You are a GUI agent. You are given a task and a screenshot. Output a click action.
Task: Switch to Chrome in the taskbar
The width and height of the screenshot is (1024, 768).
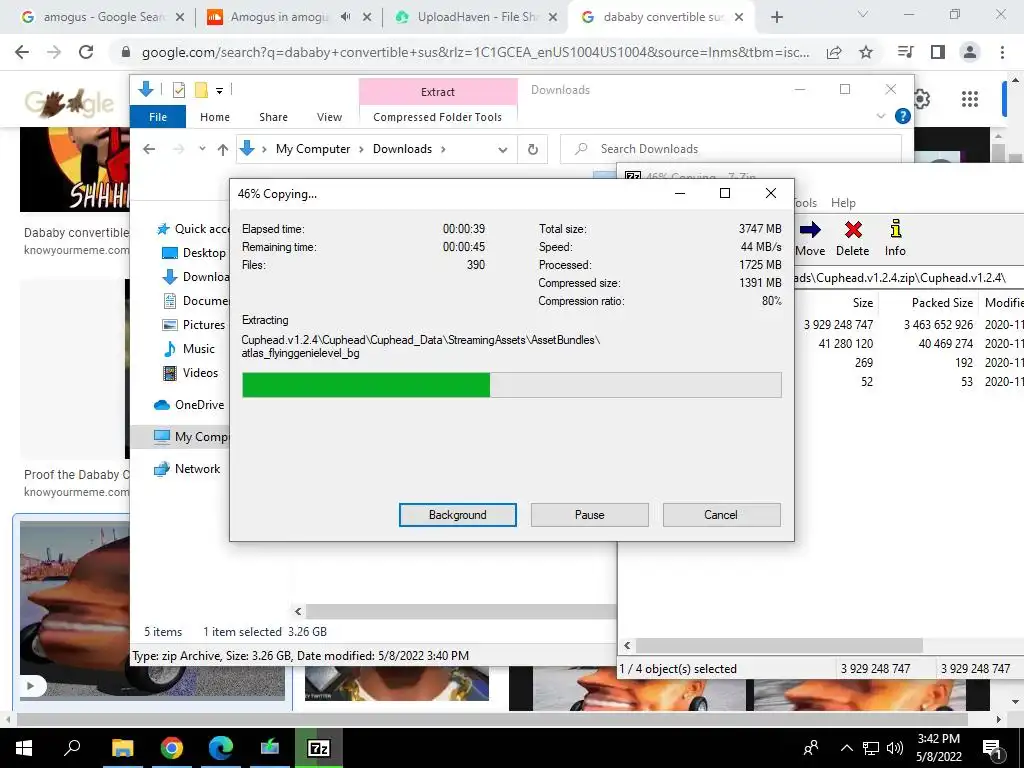172,748
